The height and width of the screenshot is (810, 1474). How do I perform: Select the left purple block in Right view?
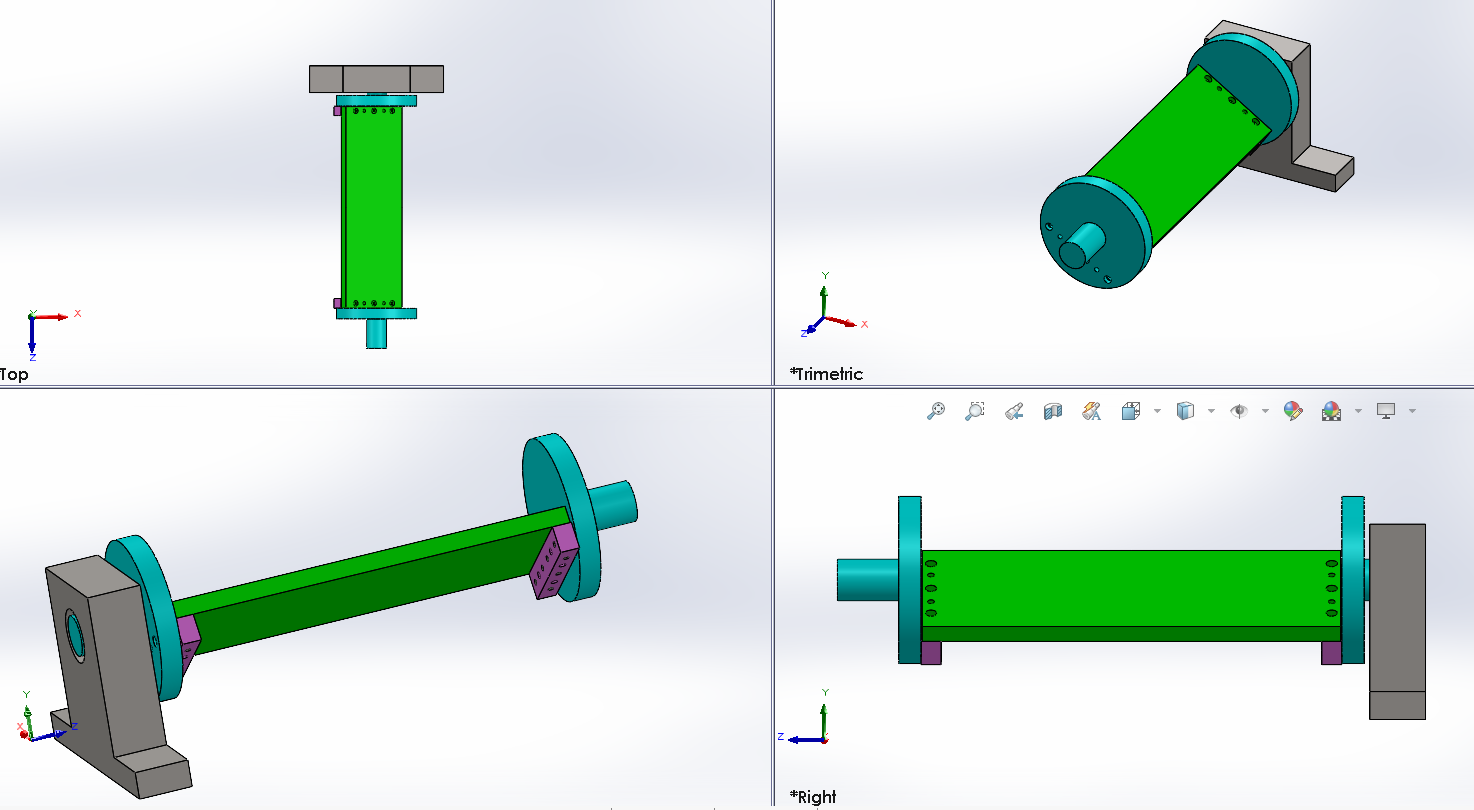click(x=931, y=653)
